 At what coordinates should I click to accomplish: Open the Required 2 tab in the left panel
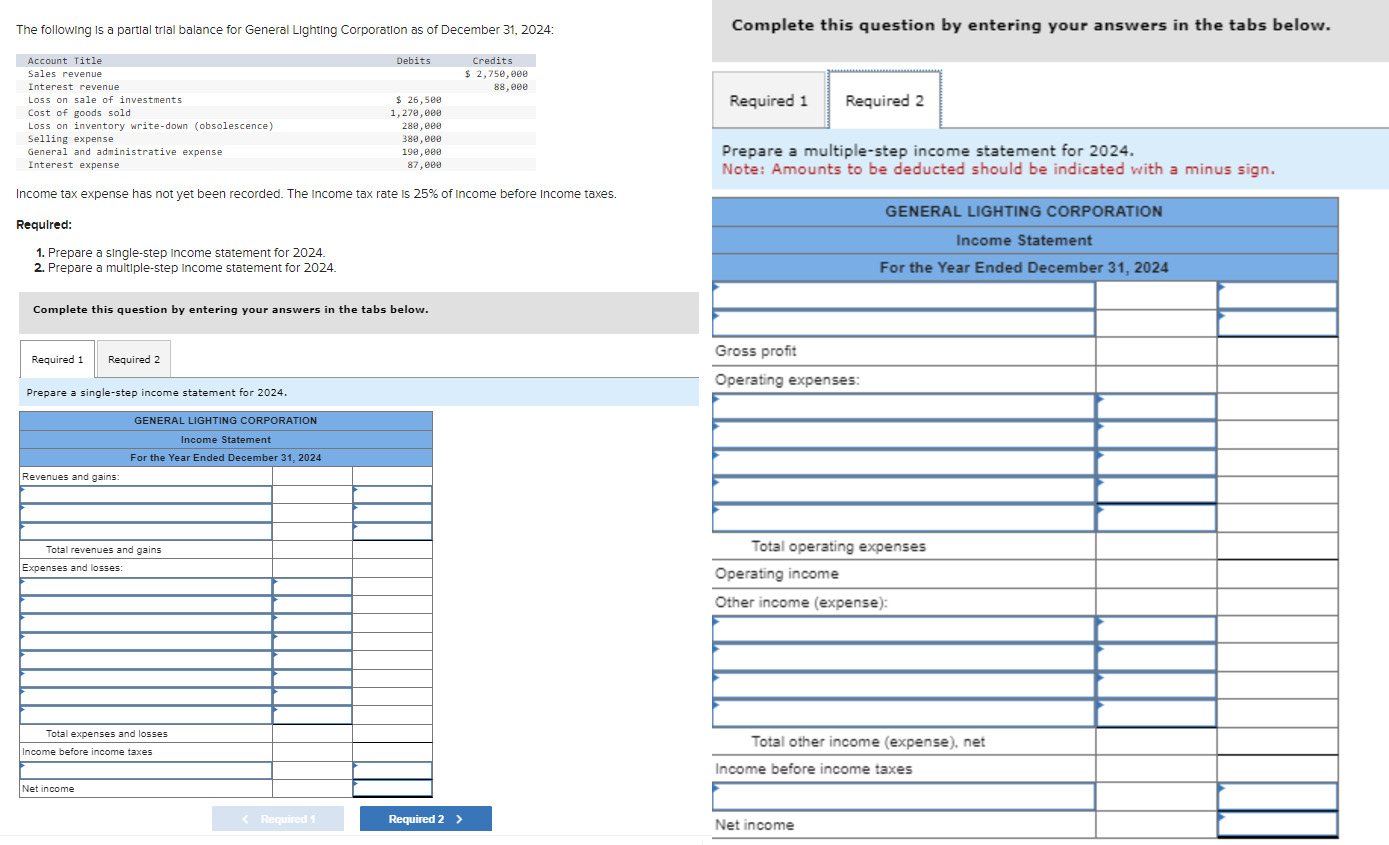[134, 359]
